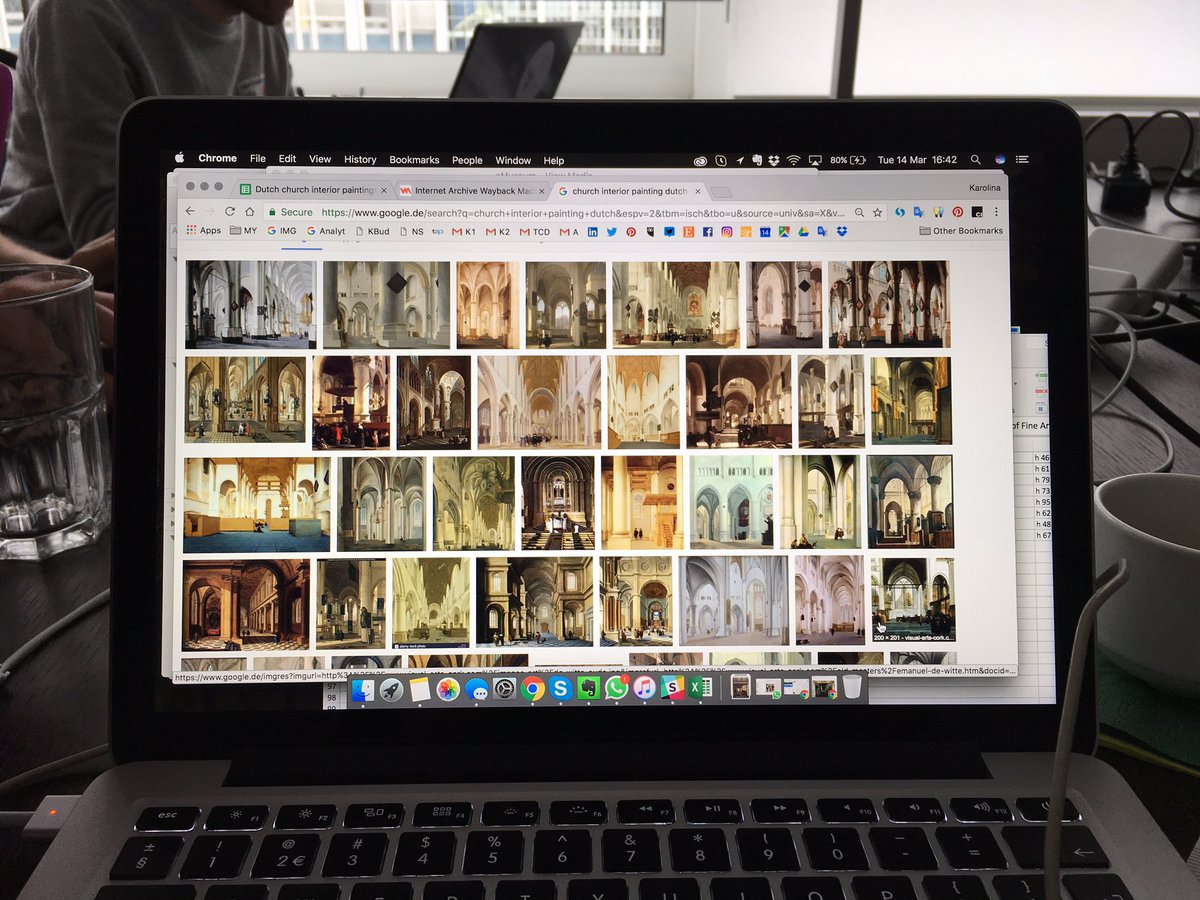Open the Window menu
This screenshot has width=1200, height=900.
(x=513, y=160)
